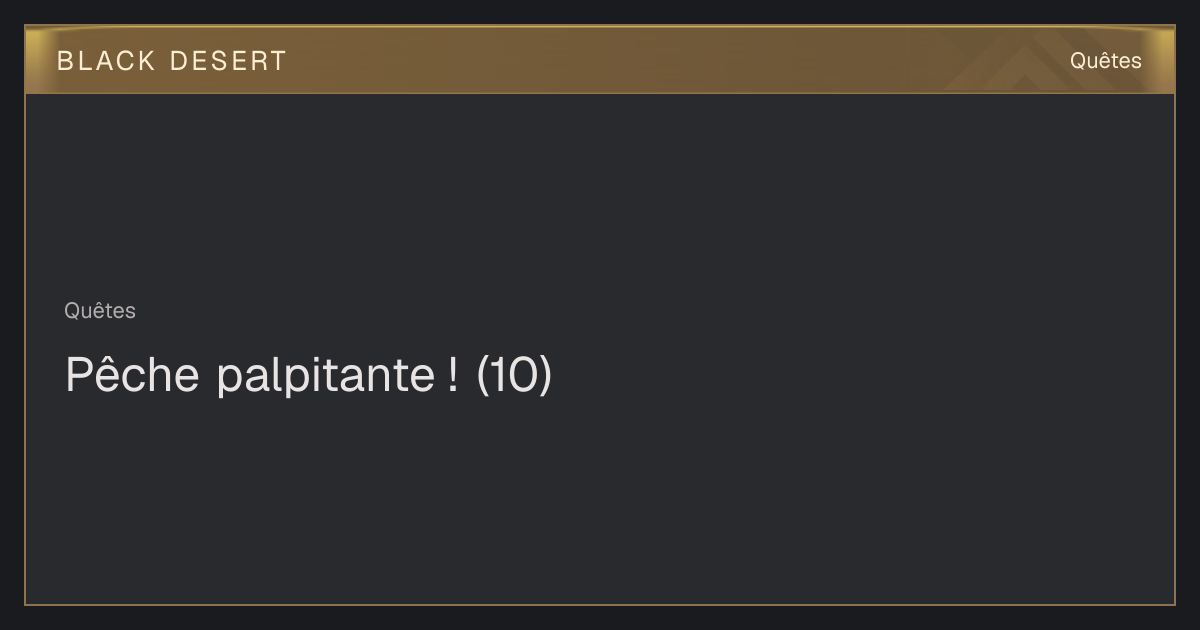Select the word palpitante in the title
The height and width of the screenshot is (630, 1200).
[x=325, y=377]
